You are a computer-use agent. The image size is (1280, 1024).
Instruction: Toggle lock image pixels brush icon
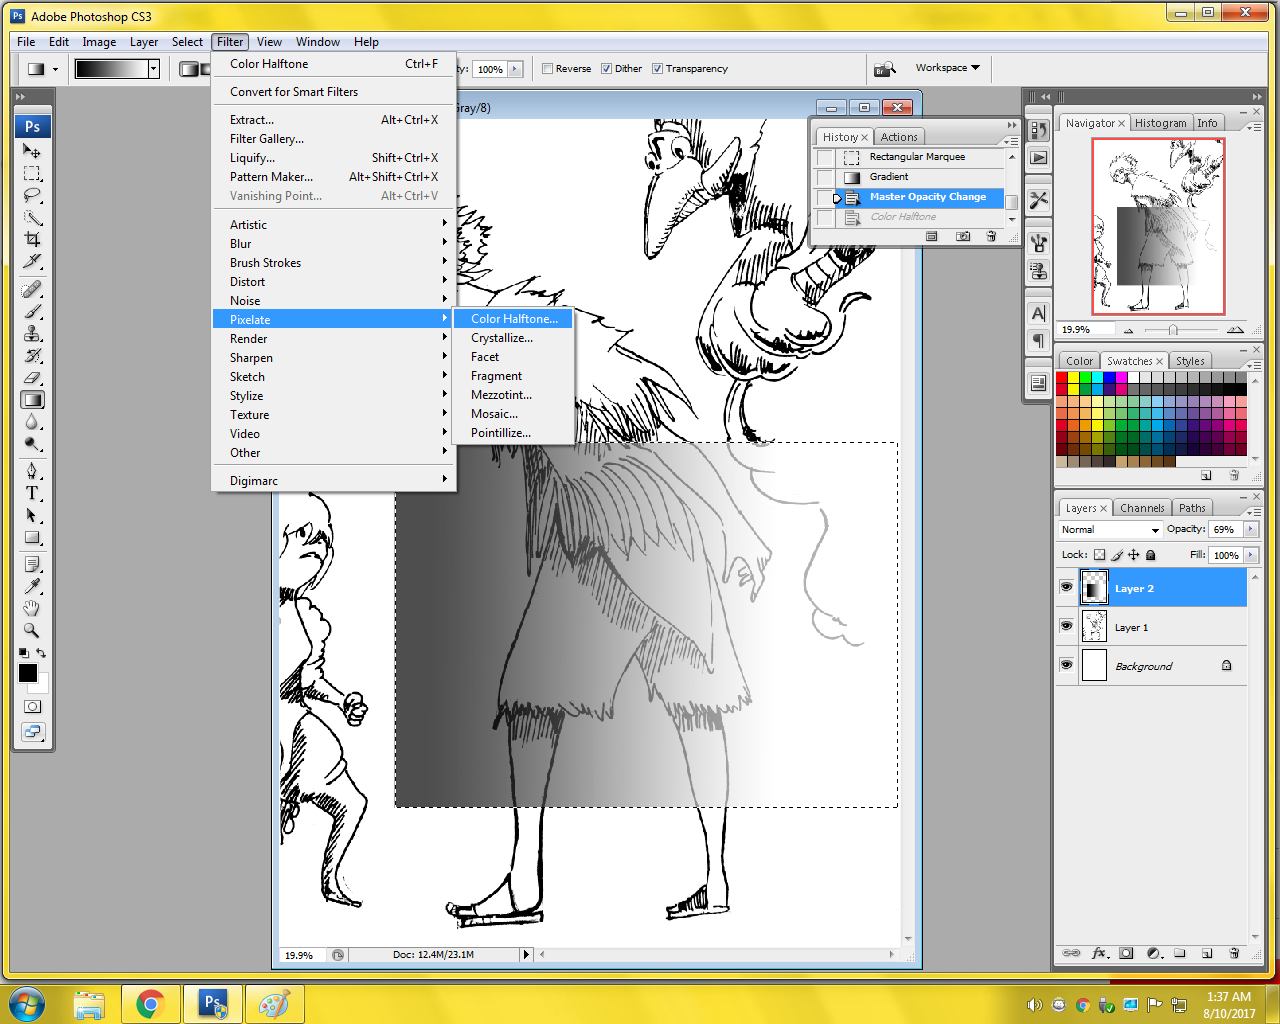point(1116,555)
